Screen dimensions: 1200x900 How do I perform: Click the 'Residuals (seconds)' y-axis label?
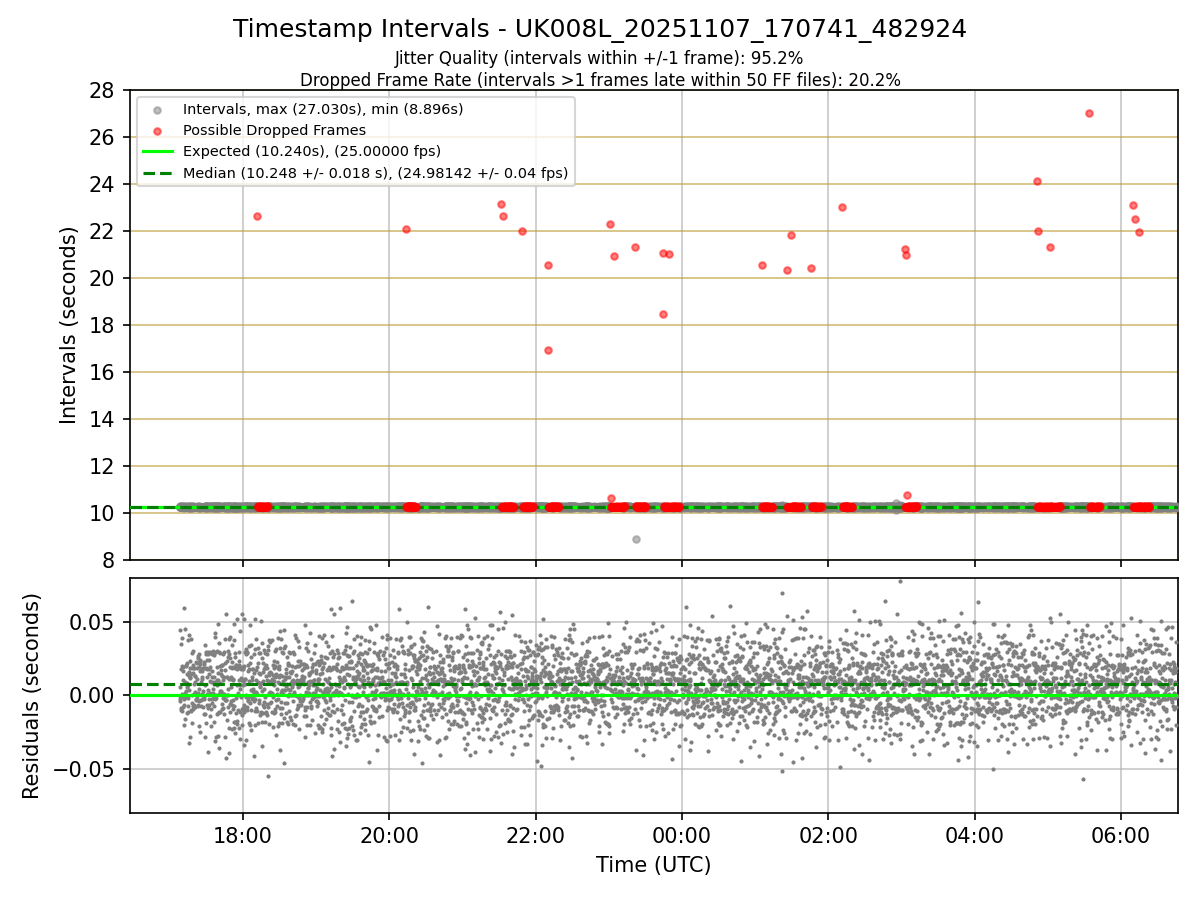pos(32,696)
